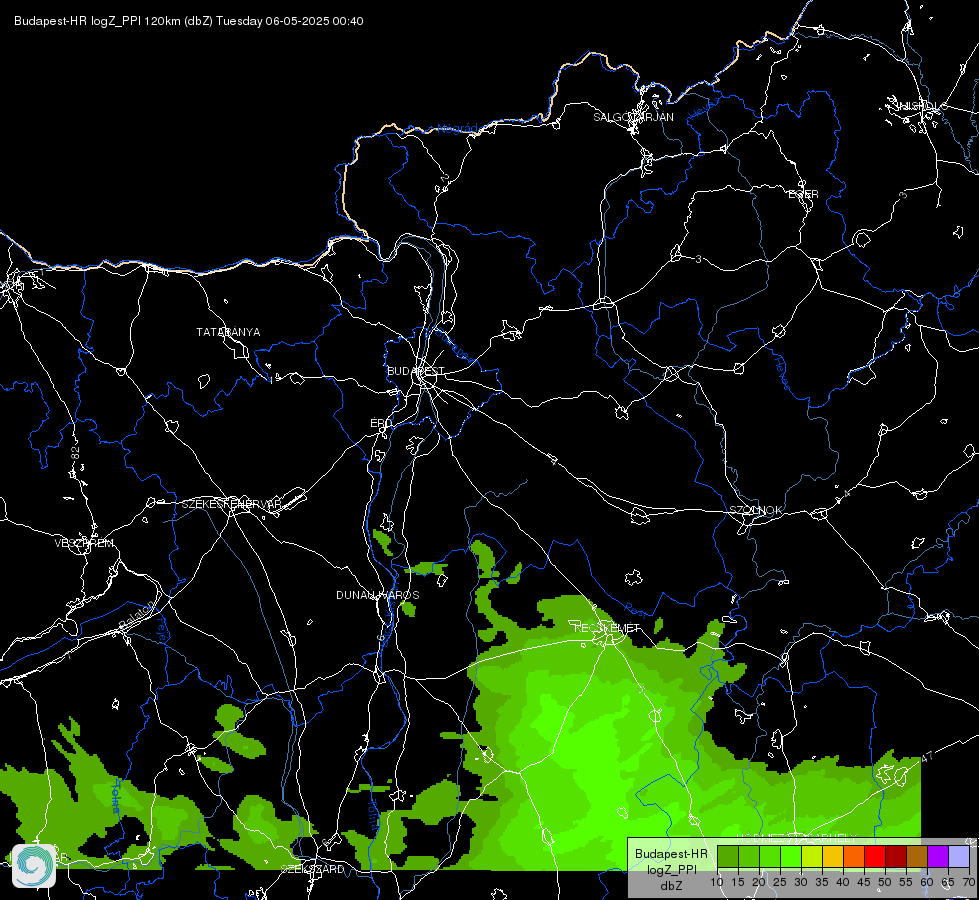Click the DUNAUJVAROS city label

378,595
